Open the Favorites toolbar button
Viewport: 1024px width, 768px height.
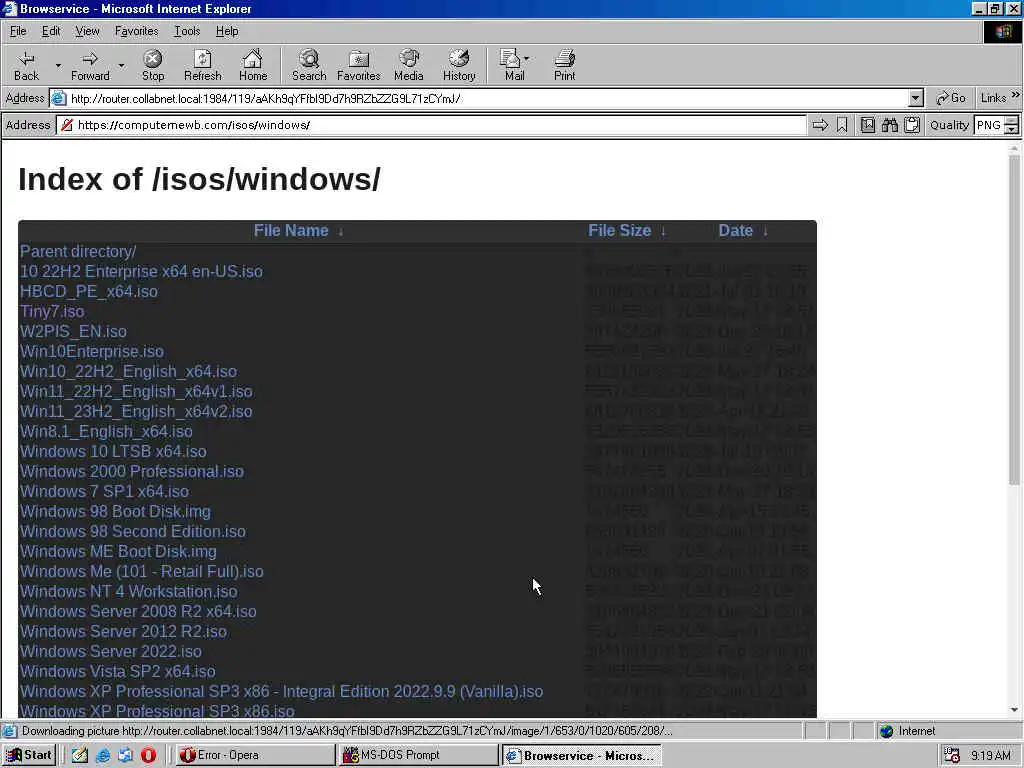[359, 65]
